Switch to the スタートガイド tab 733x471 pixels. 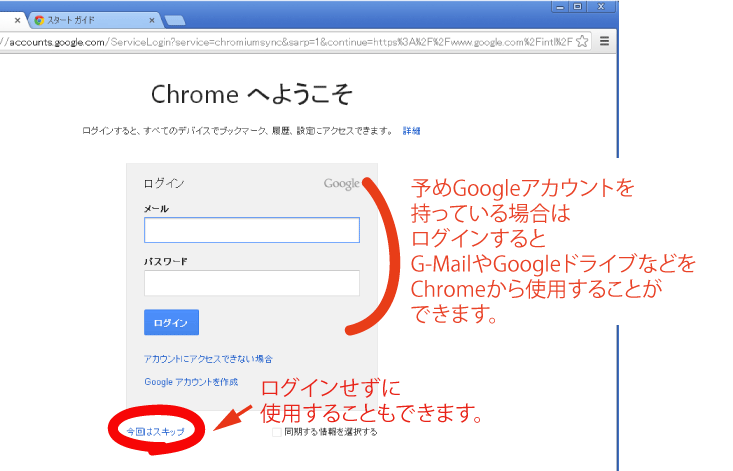(x=95, y=21)
